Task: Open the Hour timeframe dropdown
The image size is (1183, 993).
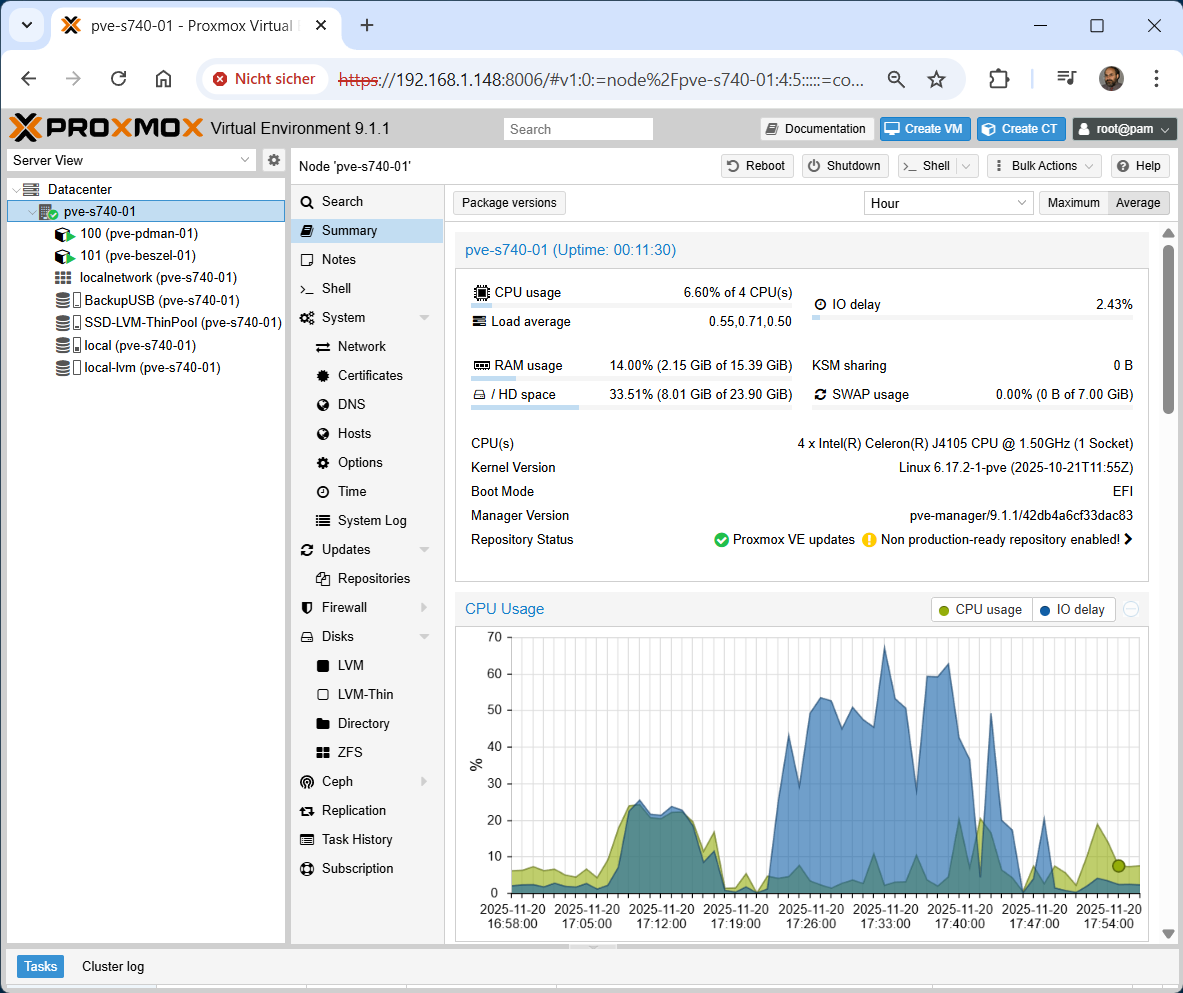Action: (x=947, y=203)
